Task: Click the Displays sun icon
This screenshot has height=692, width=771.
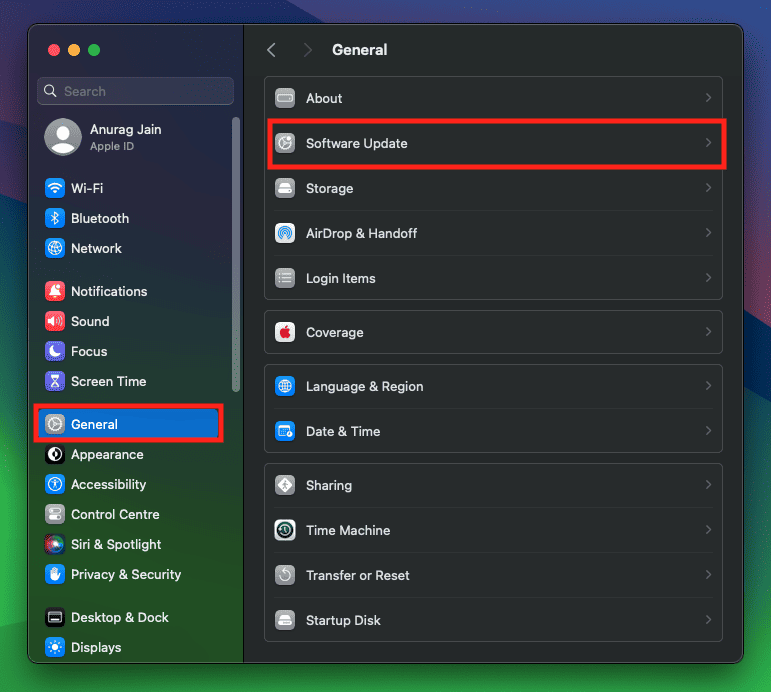Action: (55, 647)
